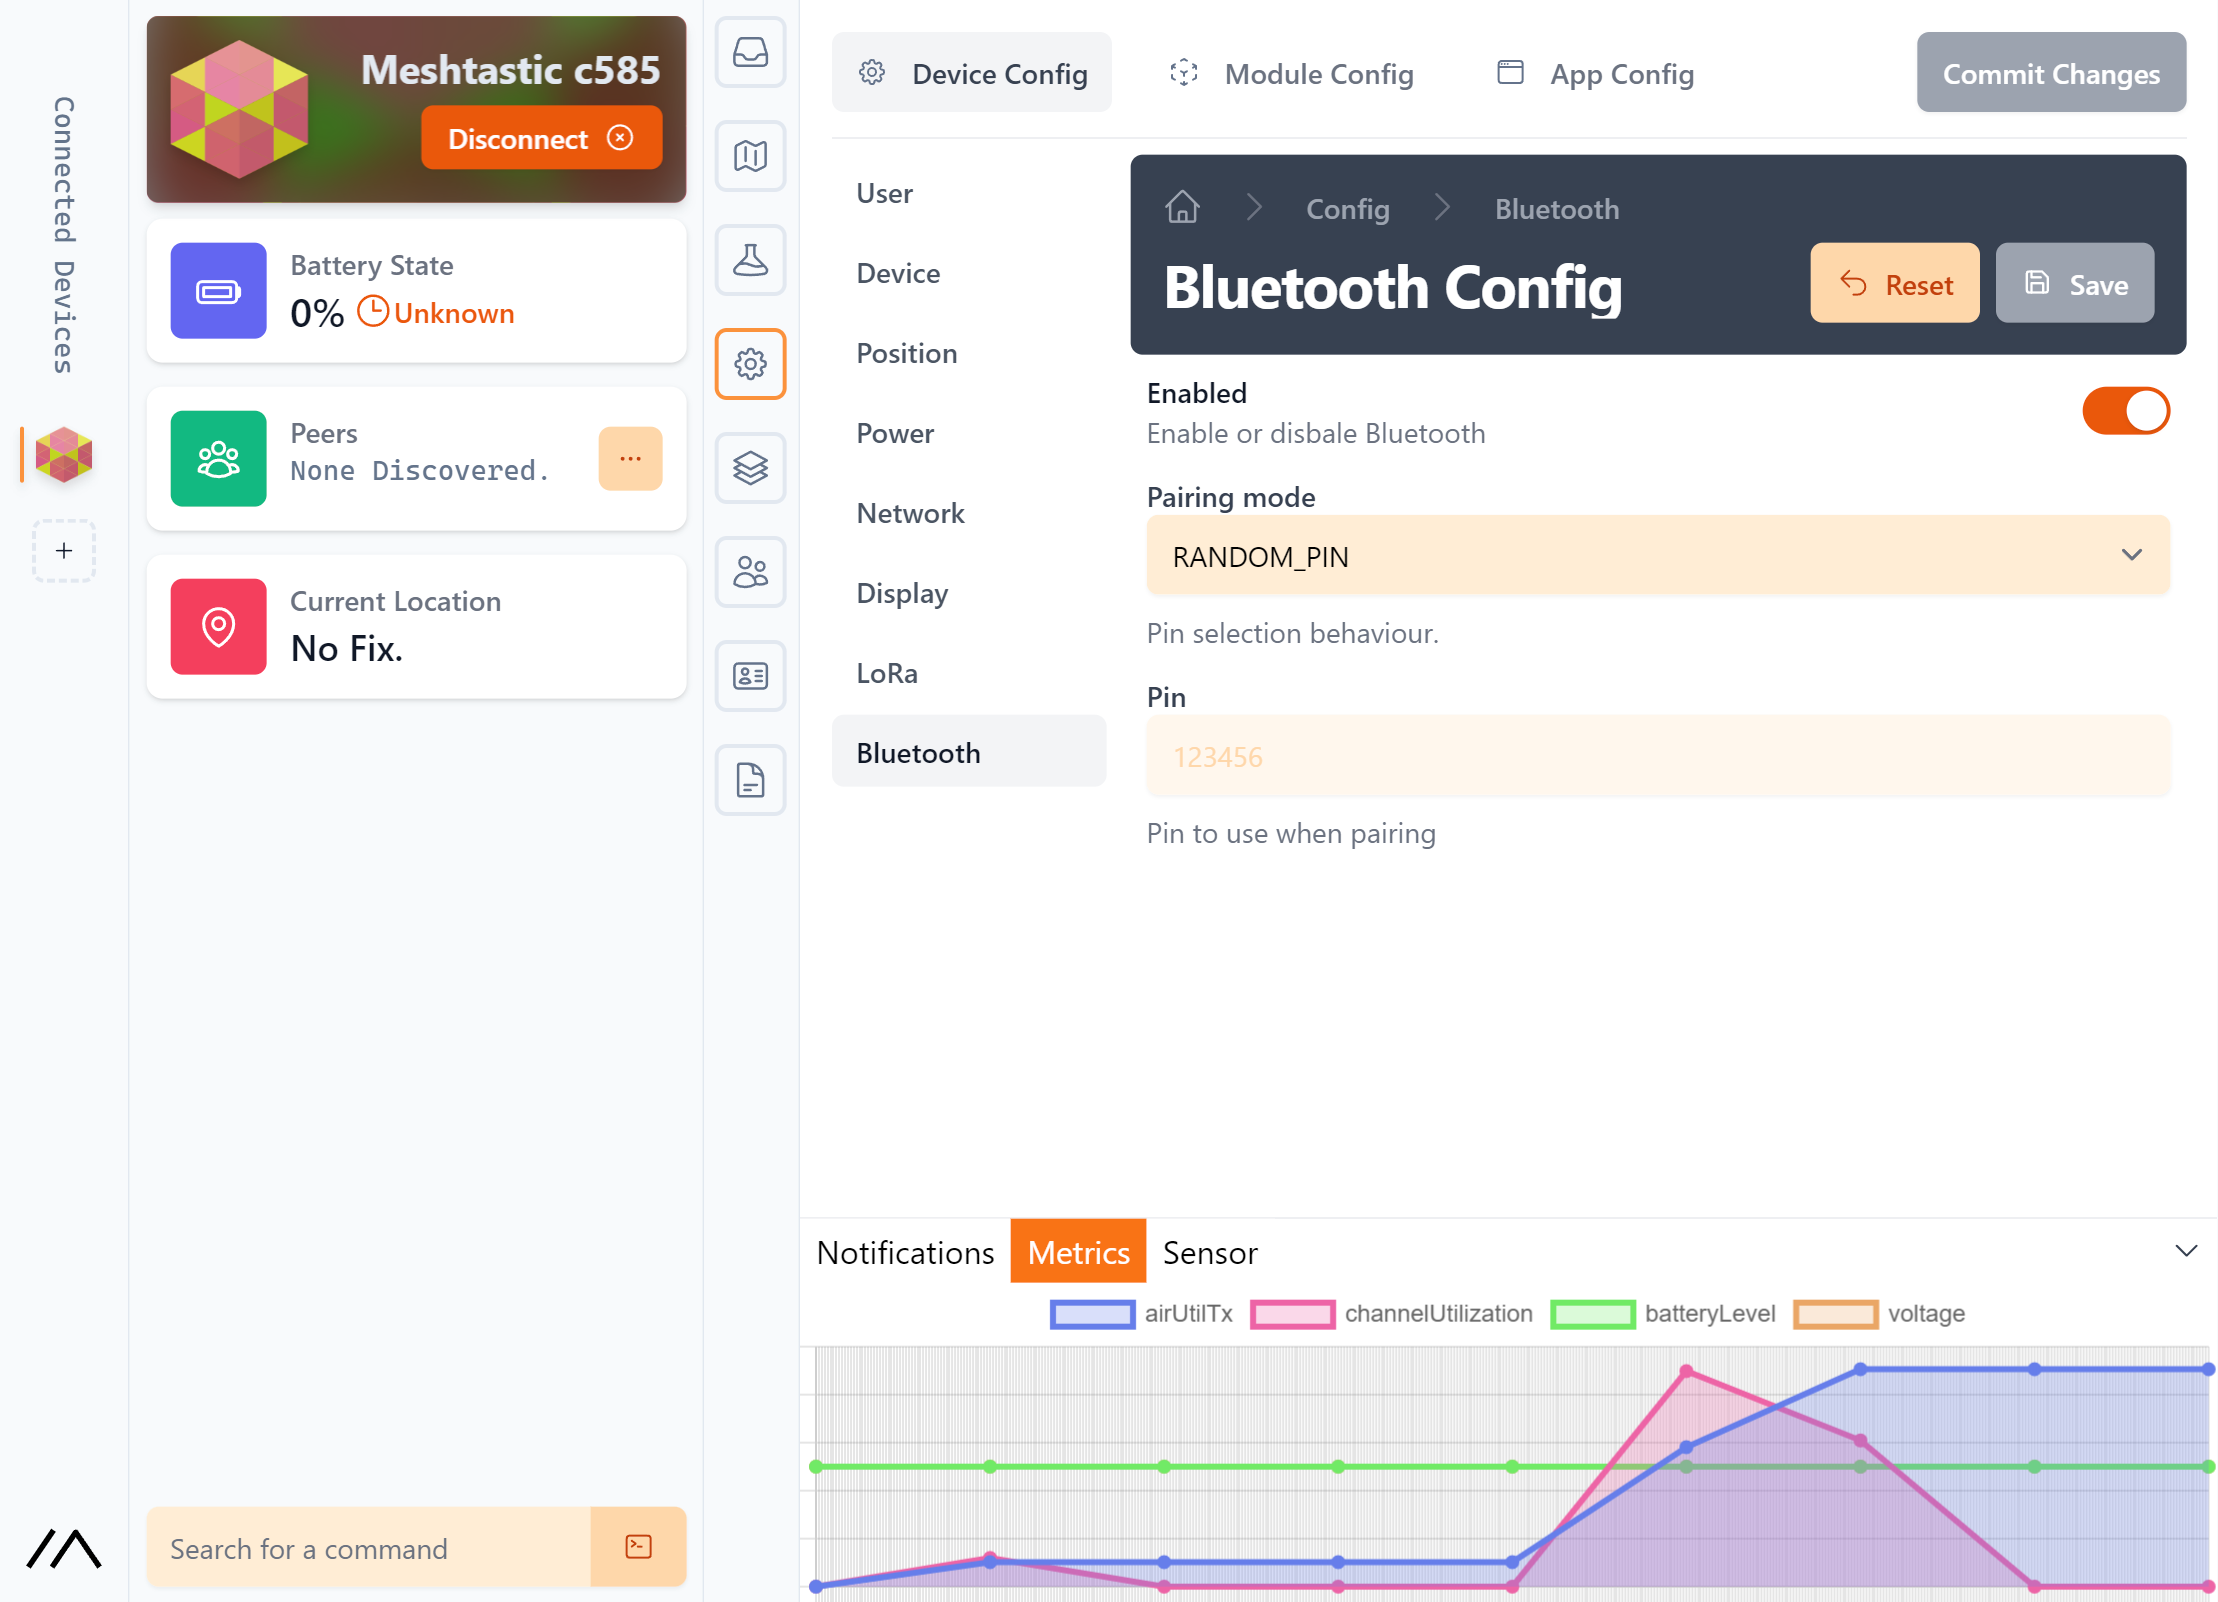Switch to the Module Config tab

[x=1292, y=74]
